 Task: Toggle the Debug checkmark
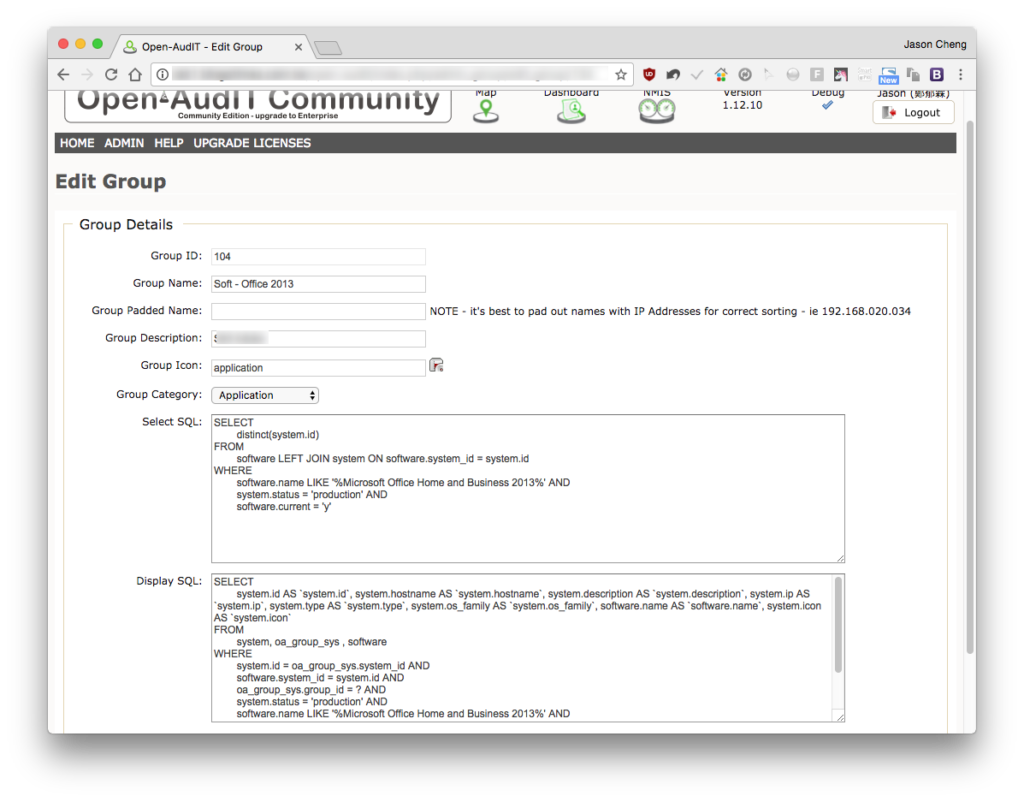coord(827,105)
